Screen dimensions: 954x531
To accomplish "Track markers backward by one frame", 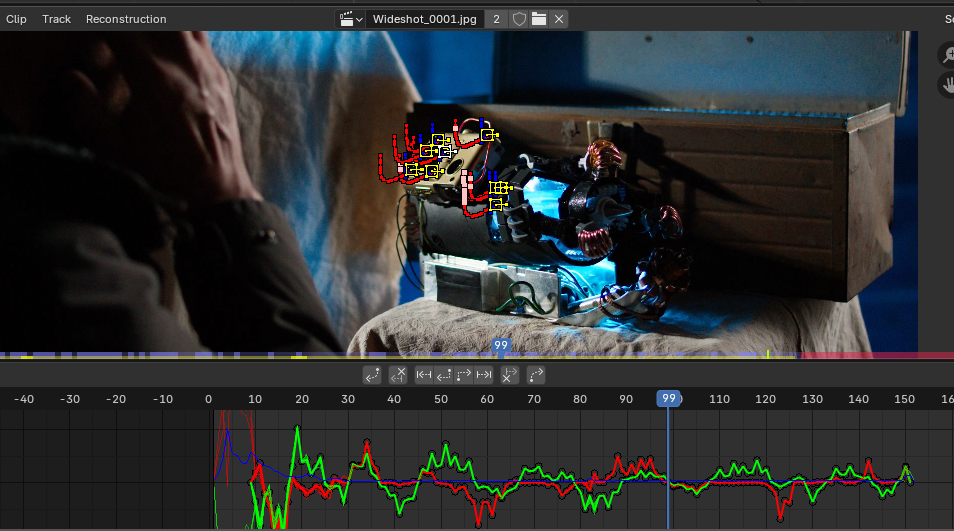I will pos(444,375).
